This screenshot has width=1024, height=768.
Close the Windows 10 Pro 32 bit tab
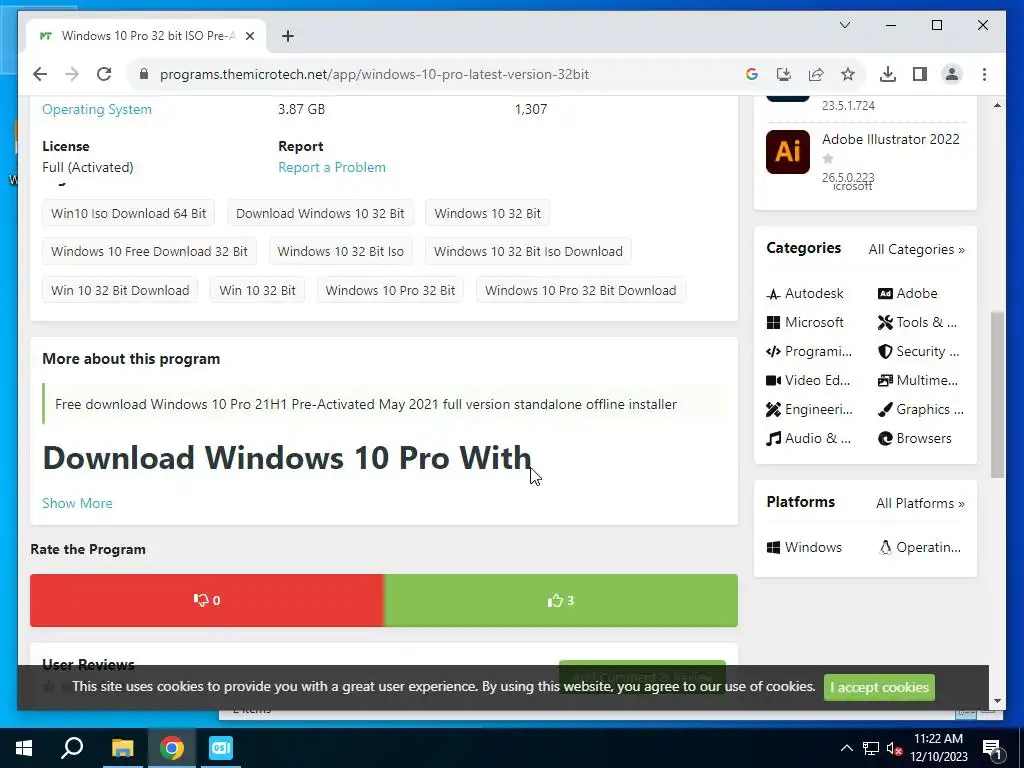click(249, 36)
